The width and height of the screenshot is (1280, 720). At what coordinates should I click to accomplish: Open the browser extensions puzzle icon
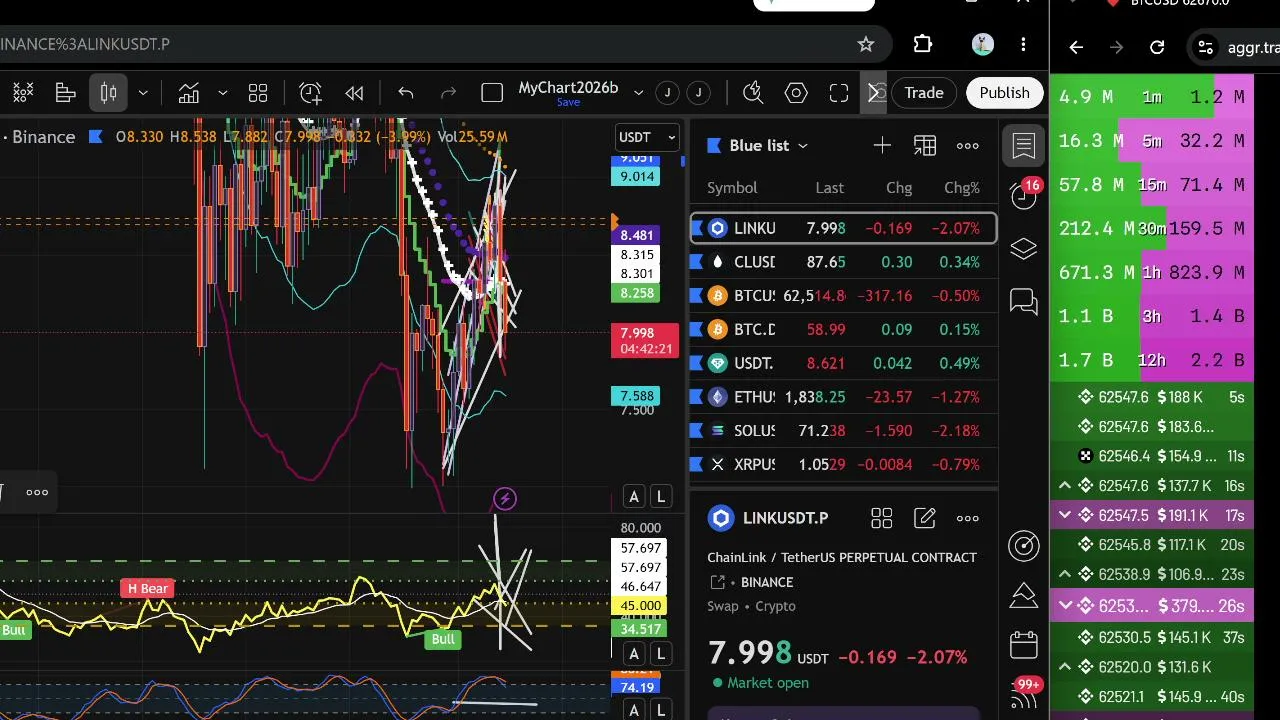pyautogui.click(x=923, y=44)
